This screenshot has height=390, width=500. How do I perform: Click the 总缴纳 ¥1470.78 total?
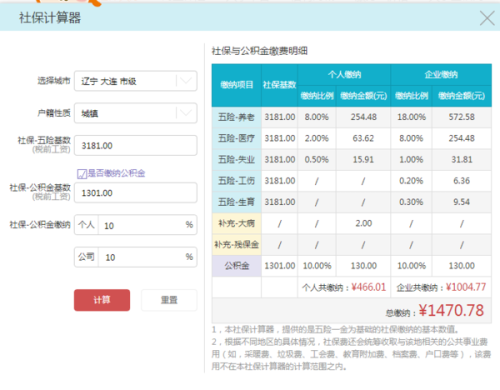435,311
